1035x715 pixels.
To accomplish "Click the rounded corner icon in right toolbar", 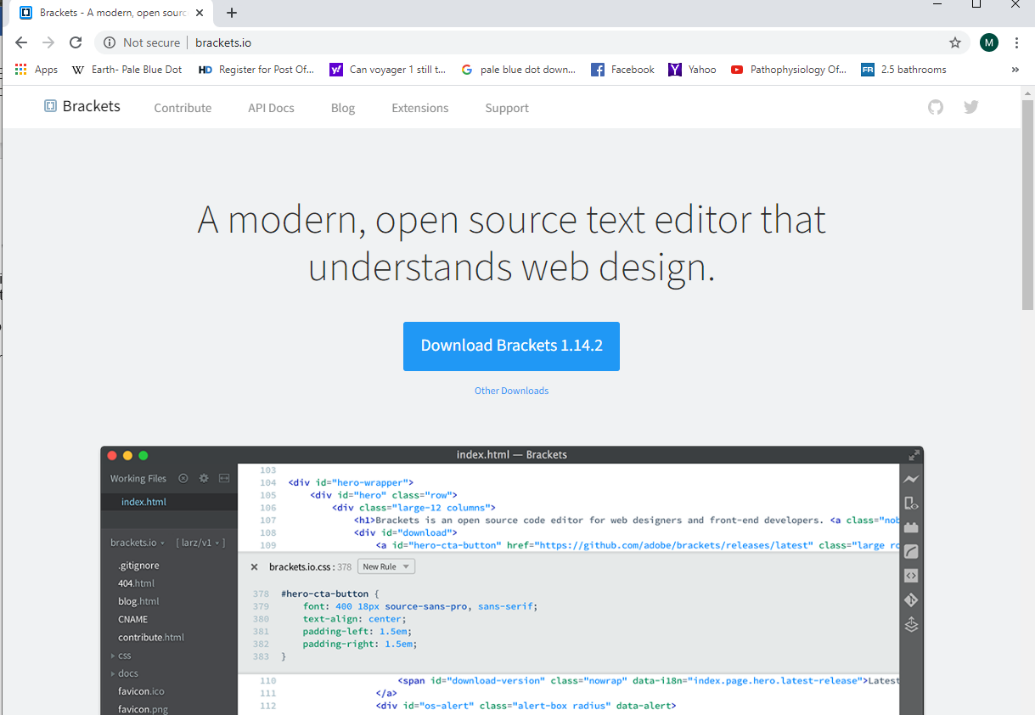I will (x=911, y=551).
